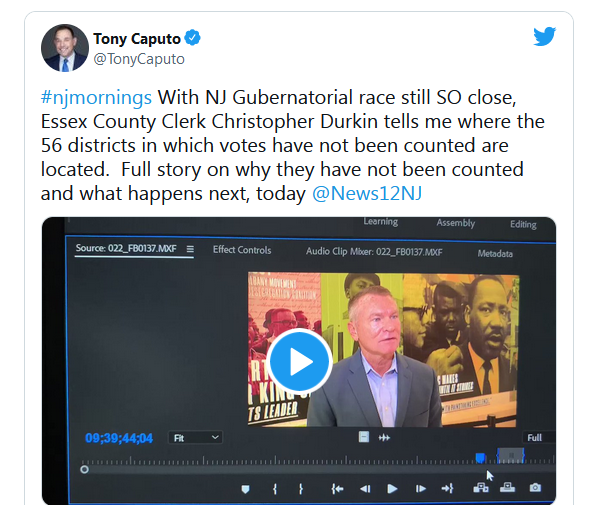Click the Step Back one frame button
The image size is (590, 505).
coord(365,489)
